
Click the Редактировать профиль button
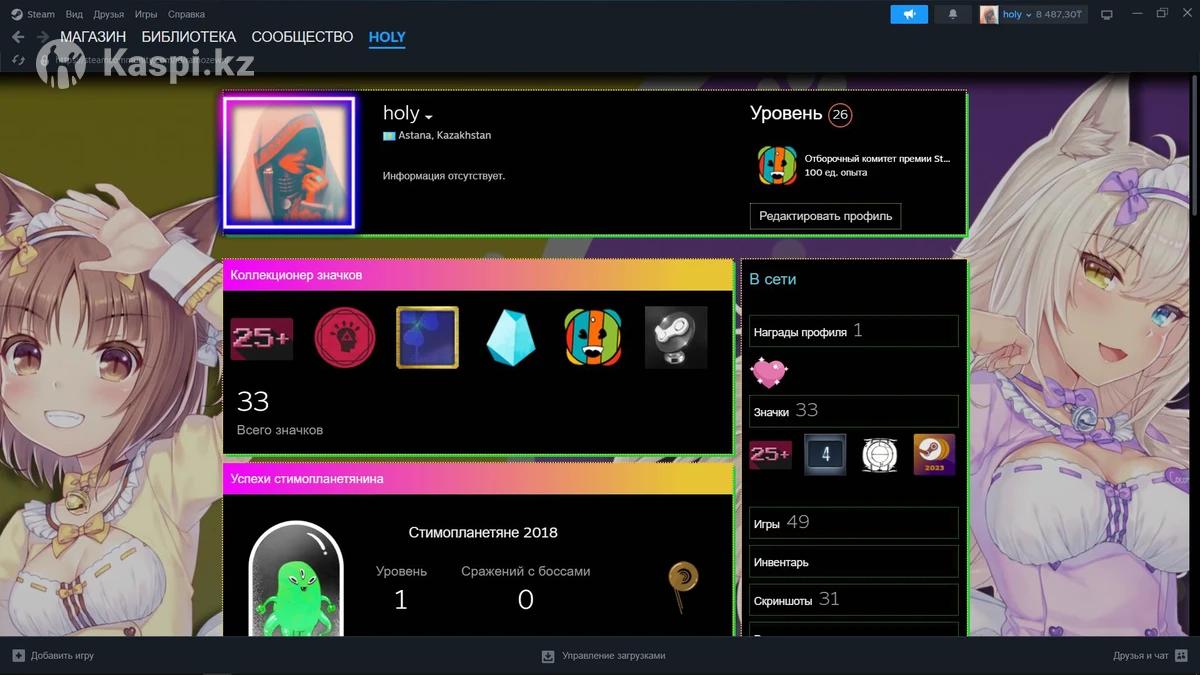coord(825,216)
